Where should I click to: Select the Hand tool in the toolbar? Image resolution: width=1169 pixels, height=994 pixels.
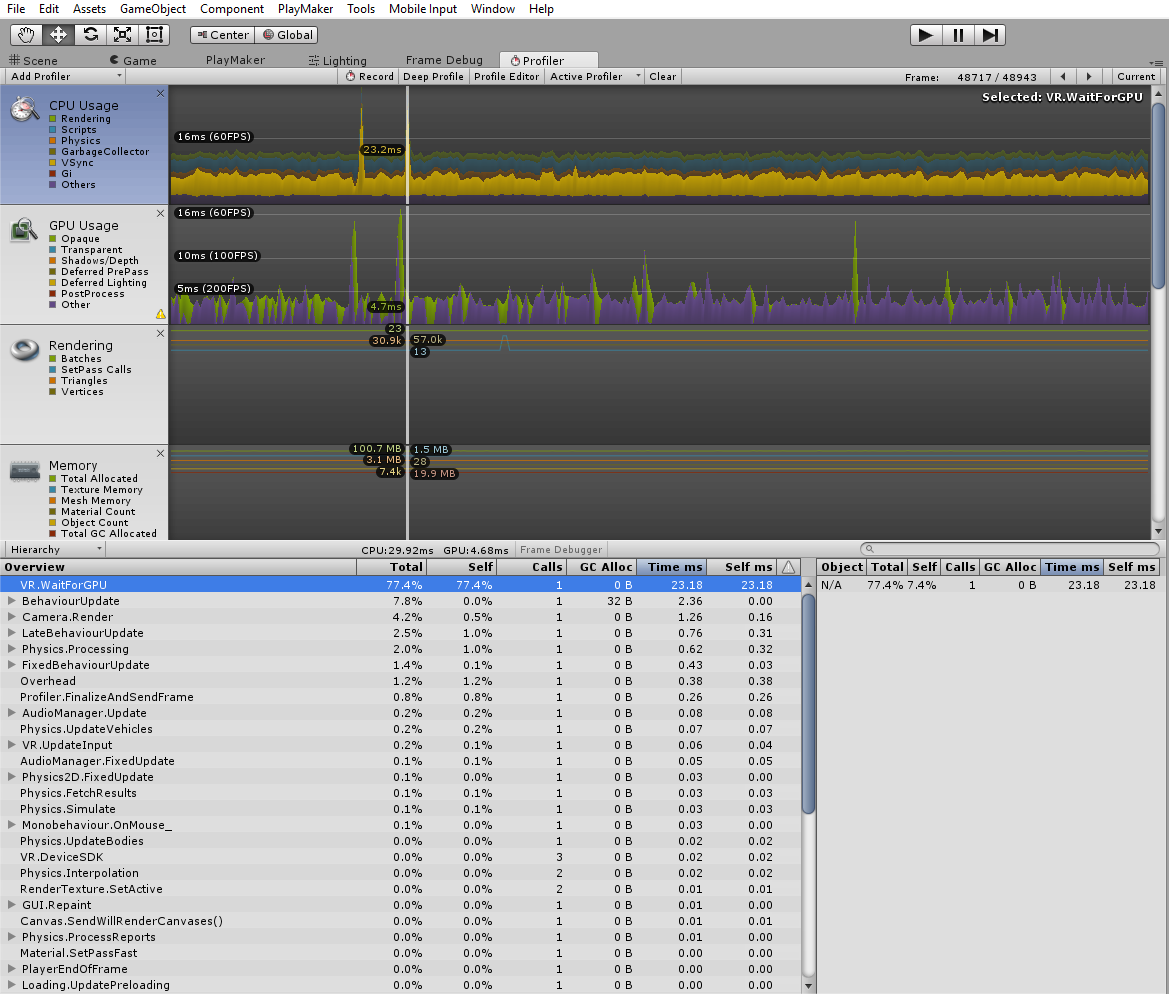pyautogui.click(x=25, y=34)
